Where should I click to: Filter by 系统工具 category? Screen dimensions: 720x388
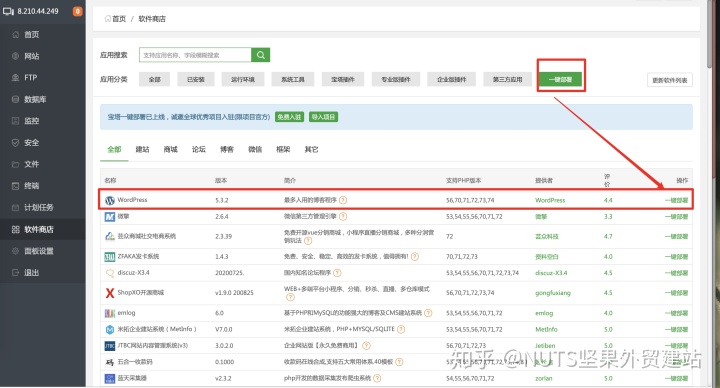tap(293, 79)
